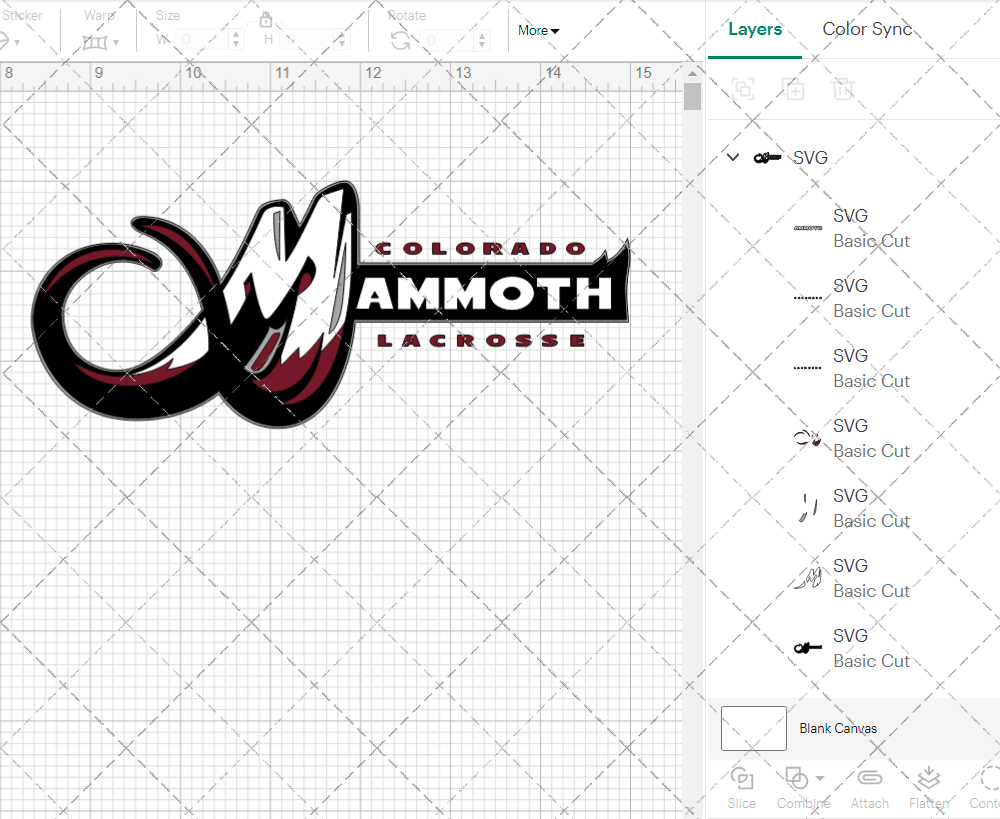
Task: Click the canvas vertical scrollbar thumb
Action: tap(692, 97)
